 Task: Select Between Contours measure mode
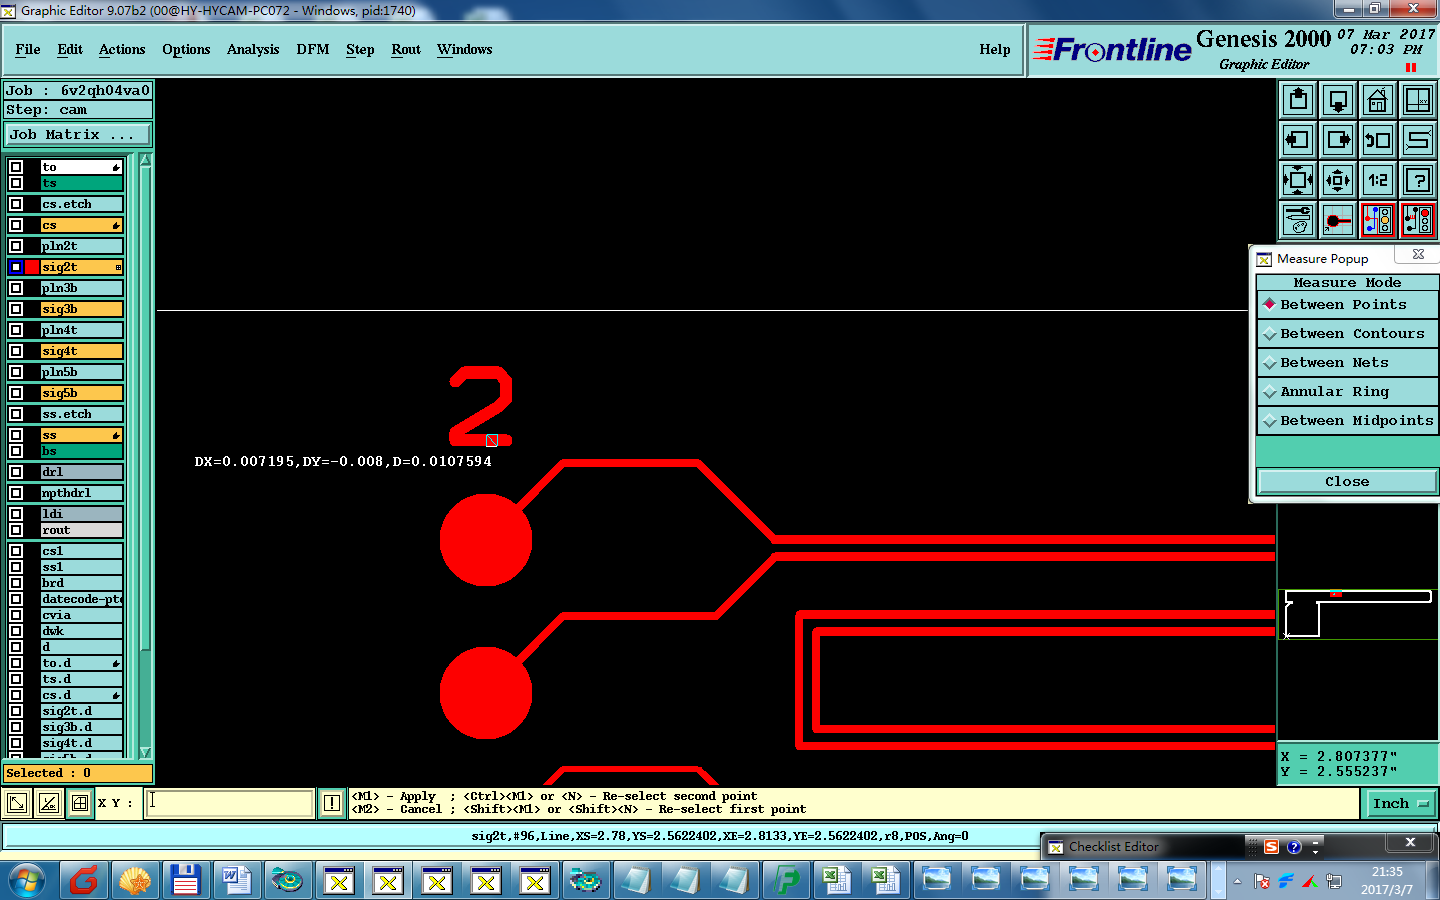tap(1347, 333)
